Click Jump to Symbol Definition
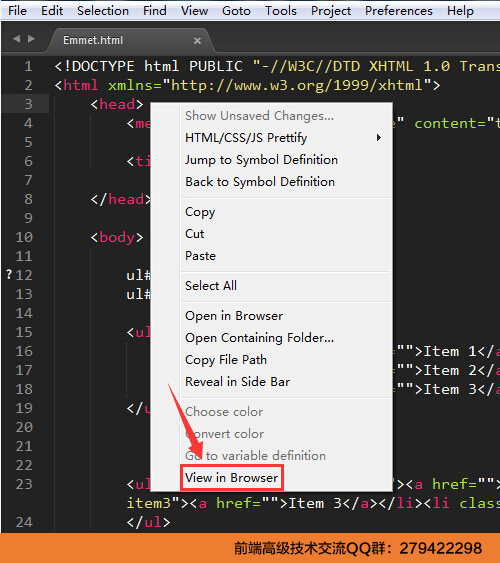 (x=261, y=160)
